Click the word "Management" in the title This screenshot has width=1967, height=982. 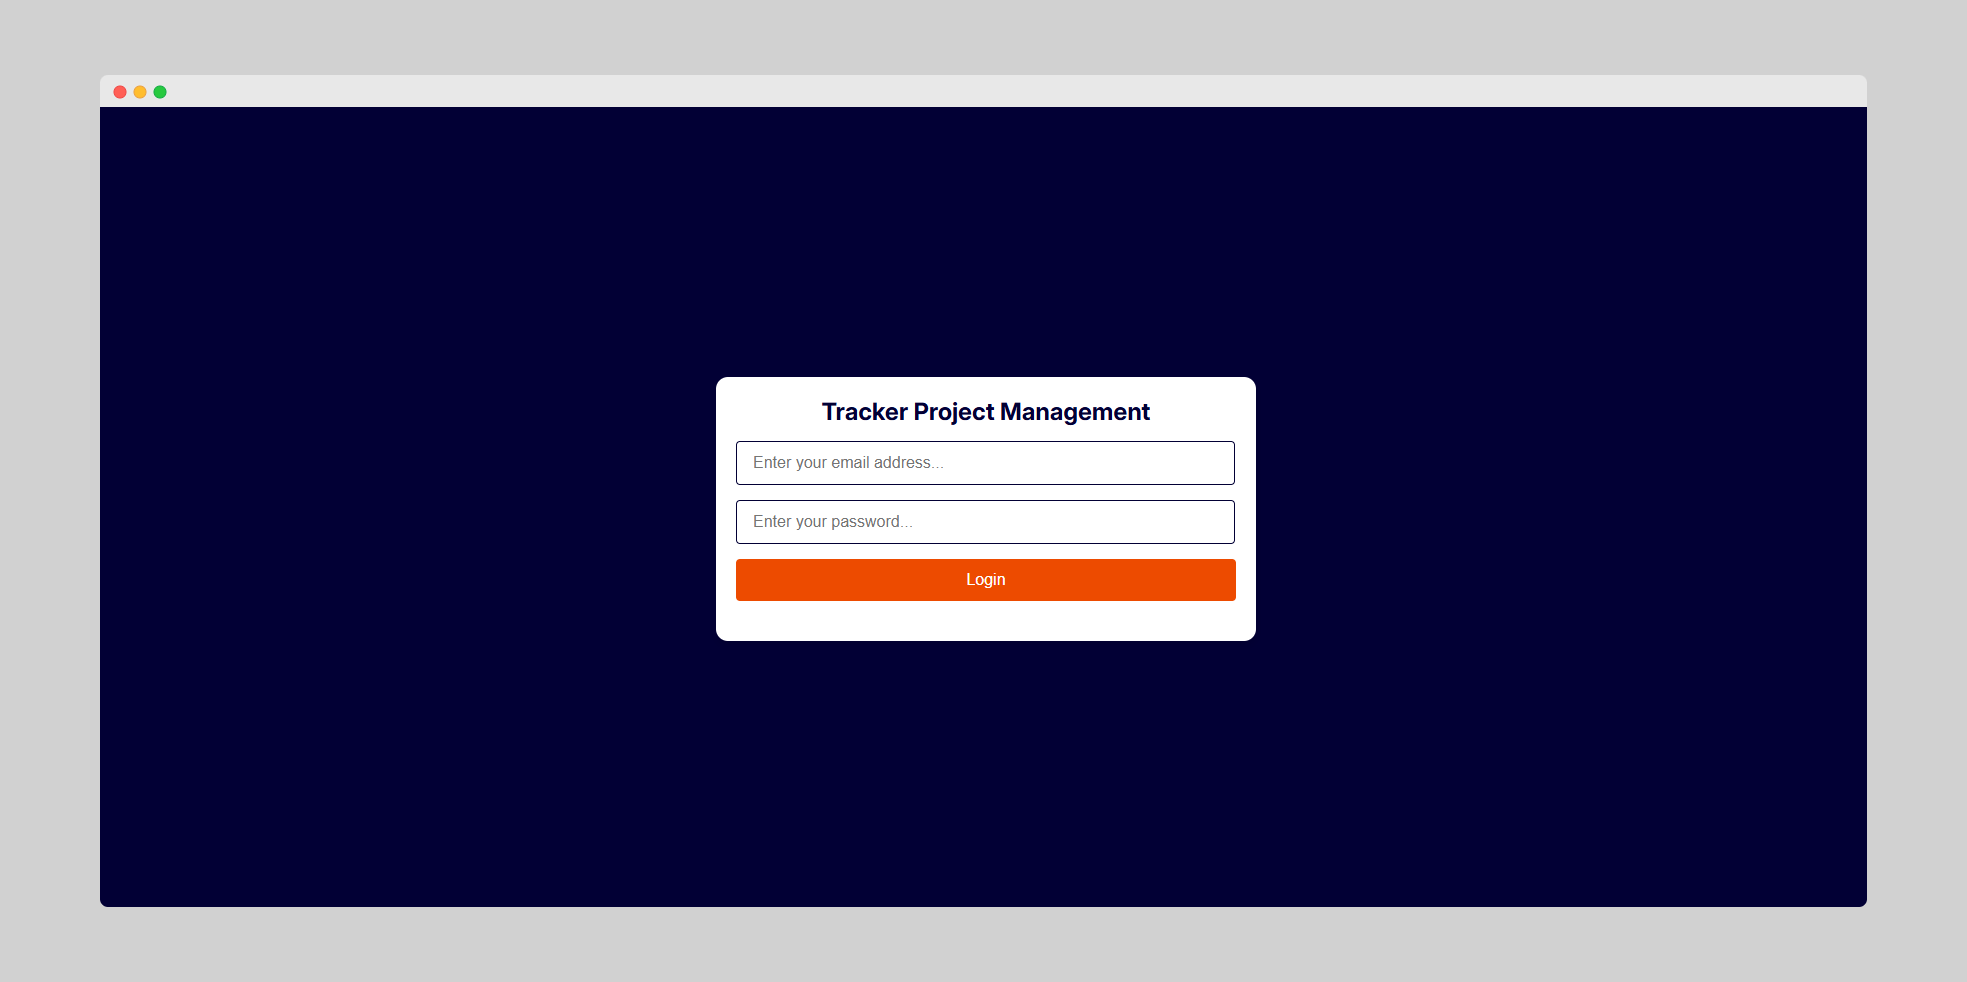click(x=1074, y=412)
